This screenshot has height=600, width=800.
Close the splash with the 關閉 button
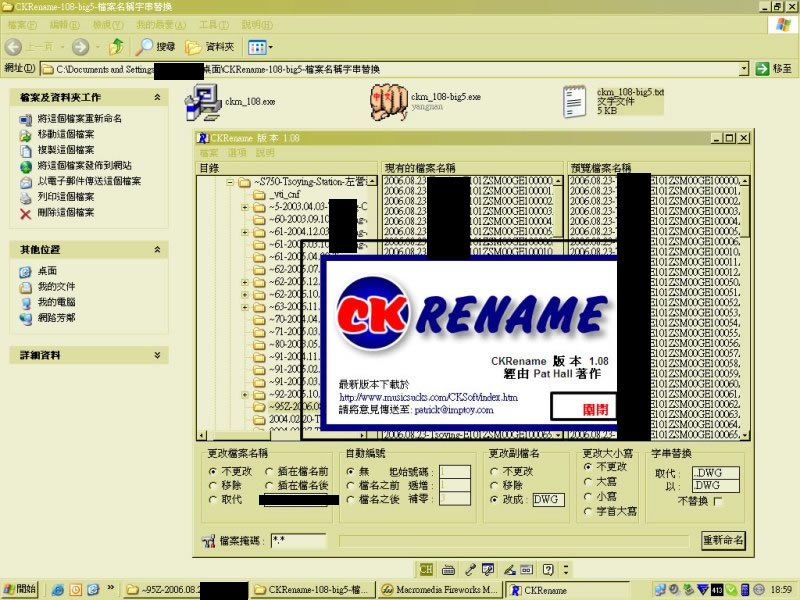[585, 409]
